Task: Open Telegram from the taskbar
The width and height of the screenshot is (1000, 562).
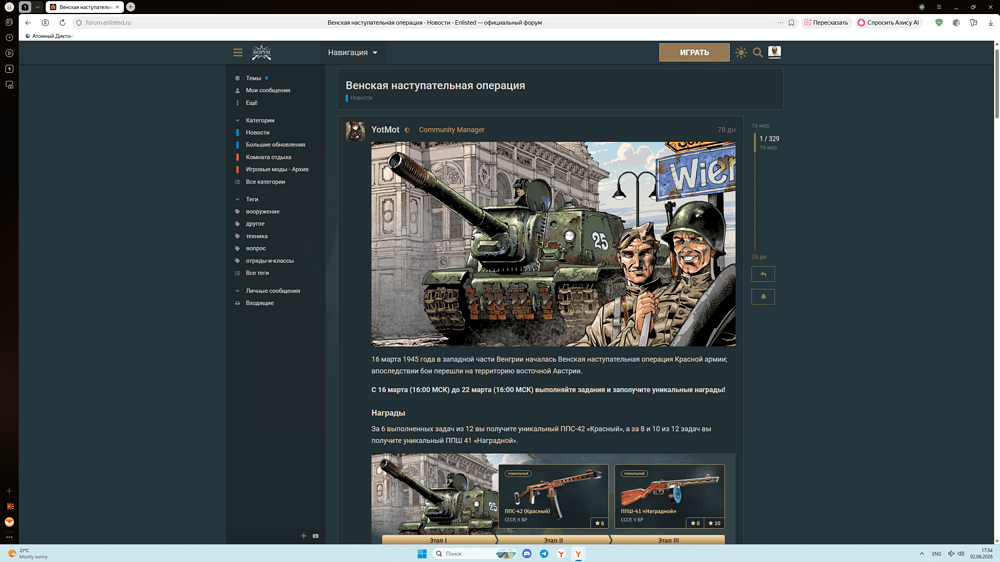Action: [x=544, y=554]
